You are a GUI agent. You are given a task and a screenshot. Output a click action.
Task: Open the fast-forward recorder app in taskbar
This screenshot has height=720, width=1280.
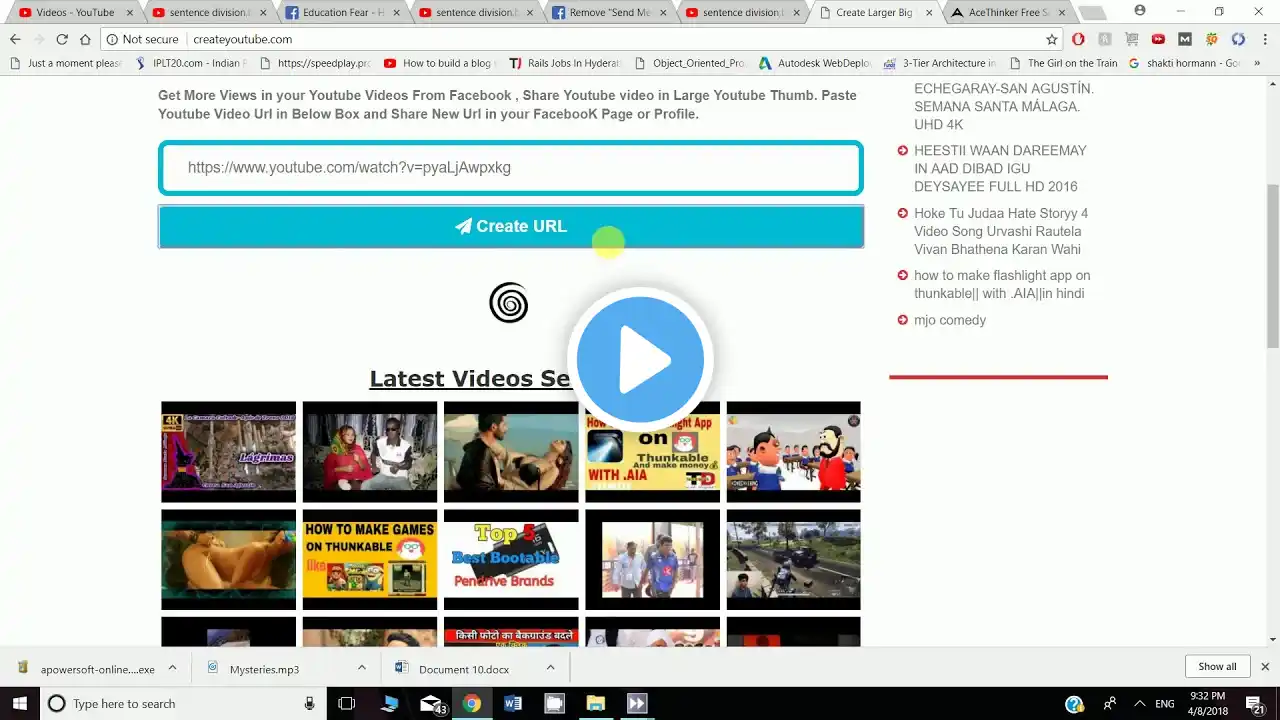click(x=636, y=704)
